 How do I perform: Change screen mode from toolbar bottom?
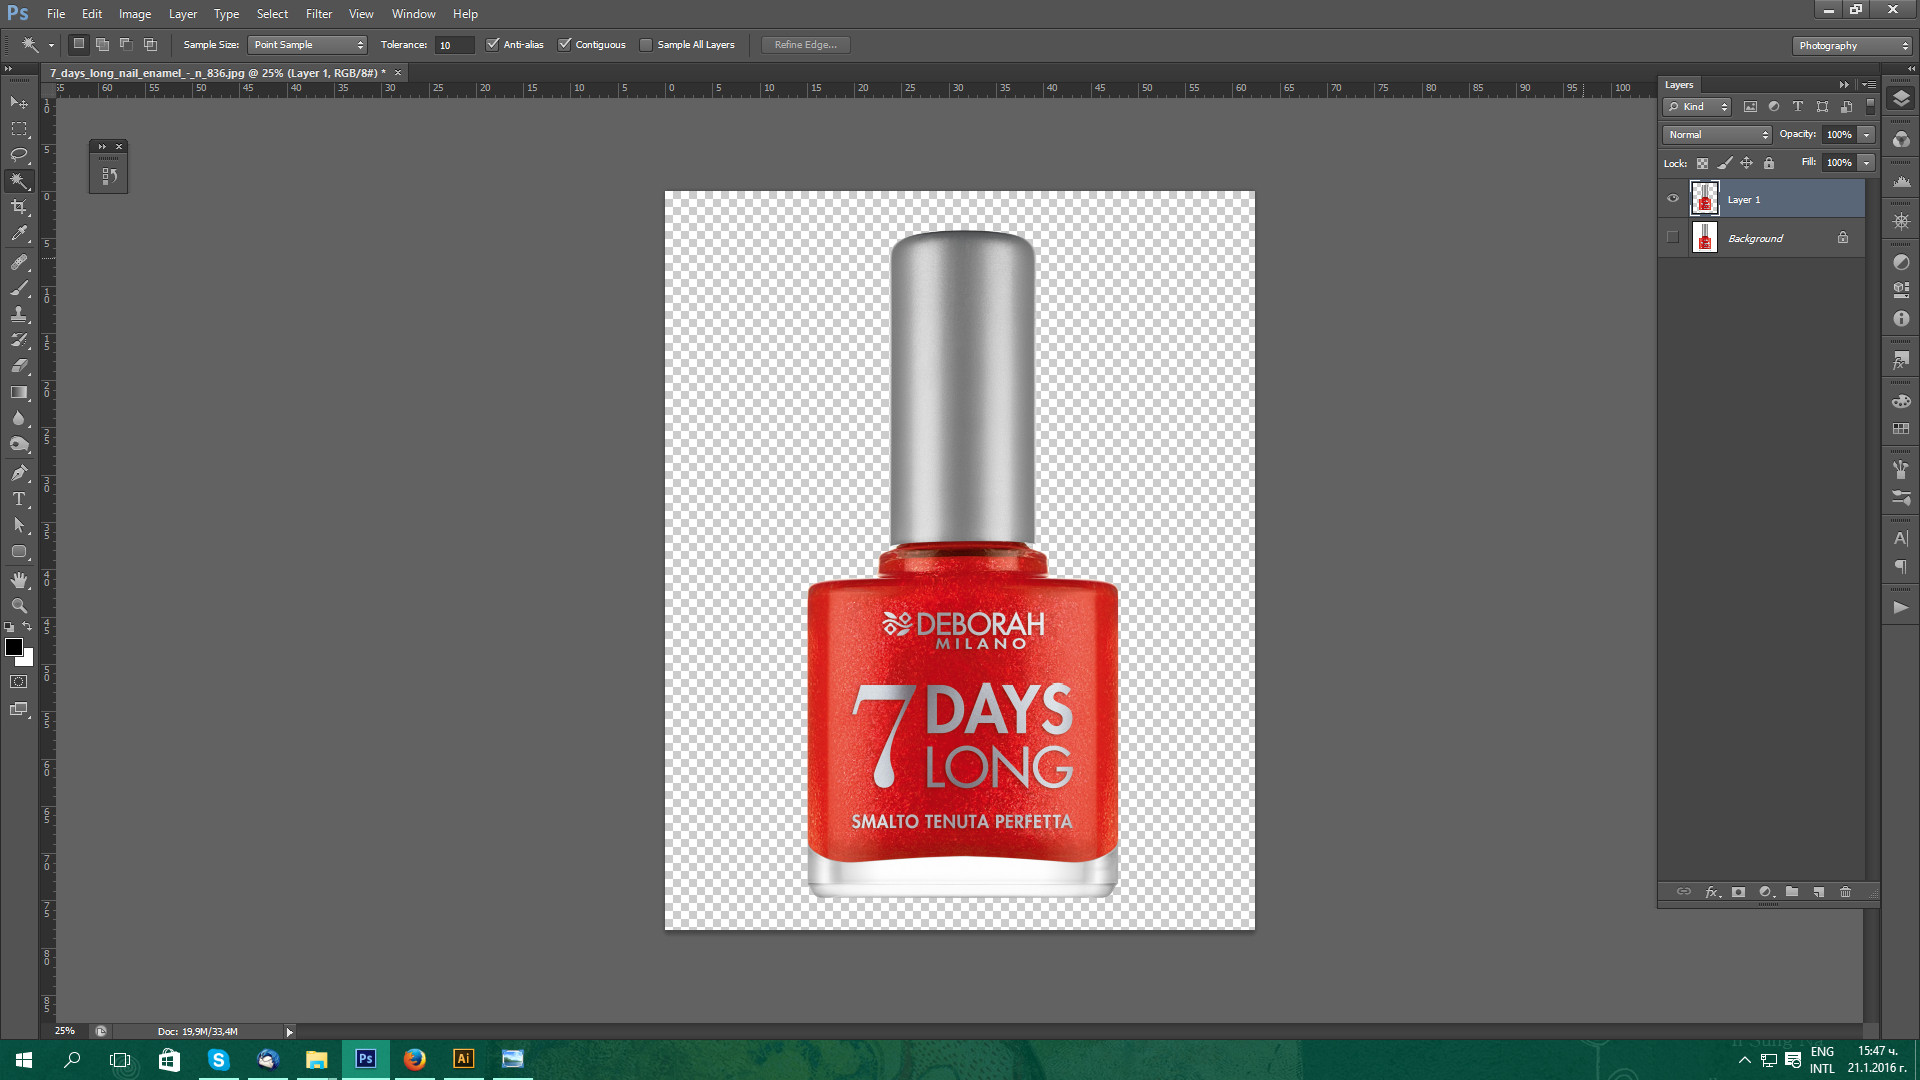point(19,709)
